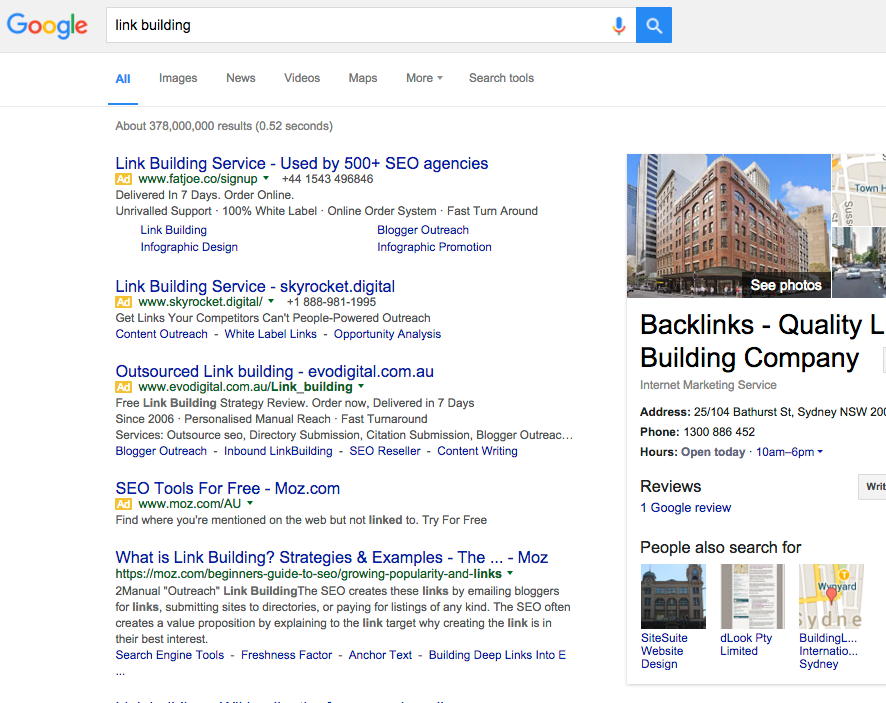Click the phone number 1300 886 452

pyautogui.click(x=719, y=432)
